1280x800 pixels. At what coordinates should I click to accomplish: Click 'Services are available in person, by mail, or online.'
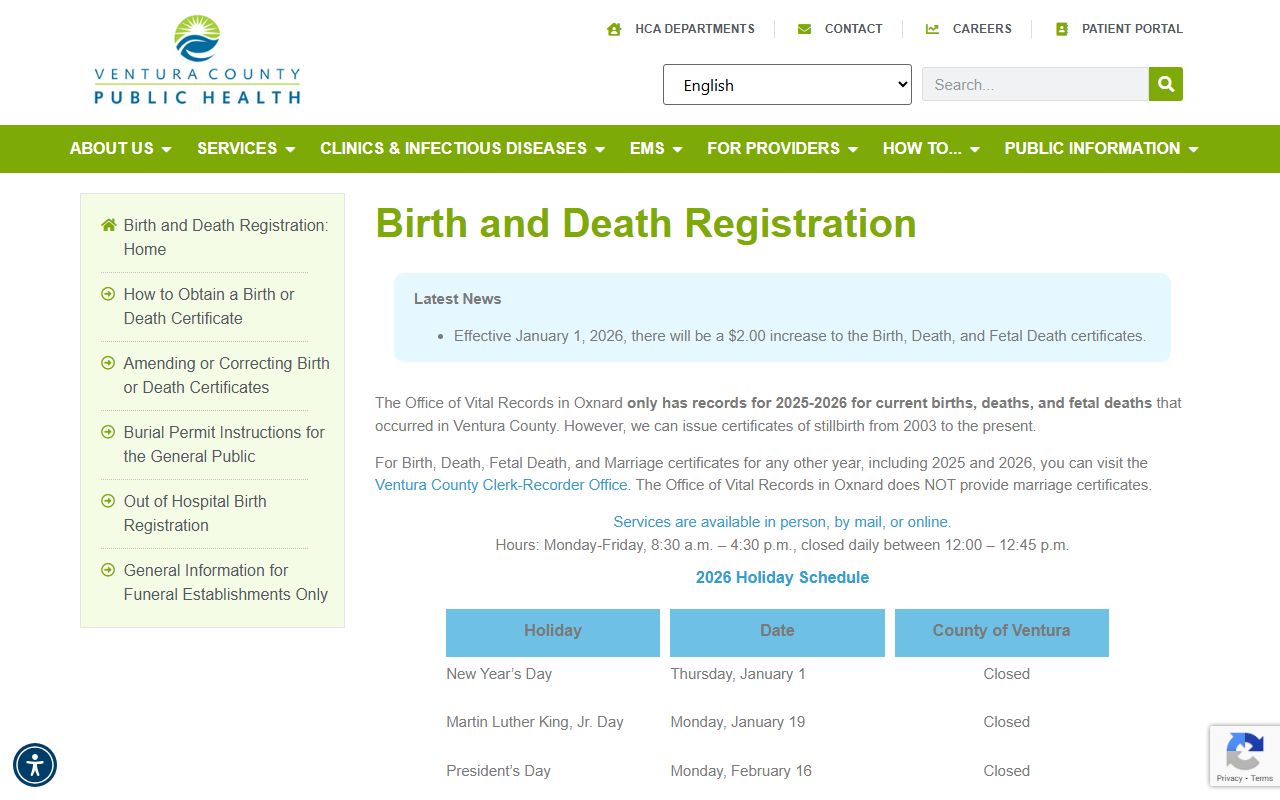tap(782, 522)
